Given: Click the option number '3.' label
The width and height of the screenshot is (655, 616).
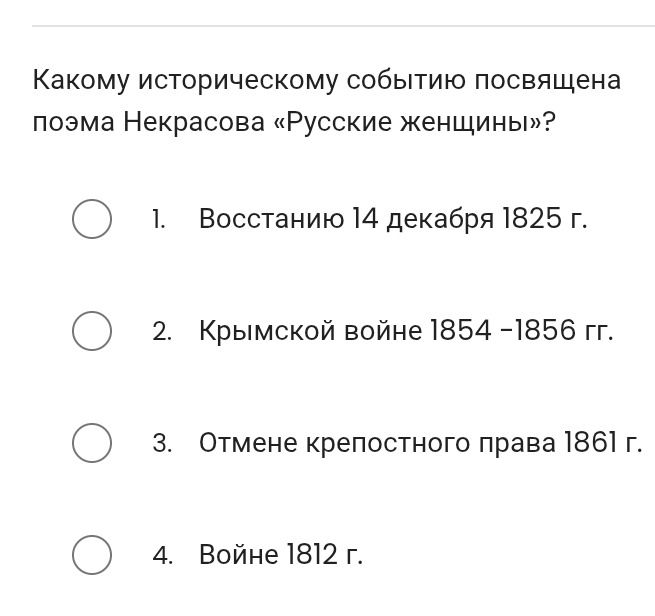Looking at the screenshot, I should pos(162,444).
